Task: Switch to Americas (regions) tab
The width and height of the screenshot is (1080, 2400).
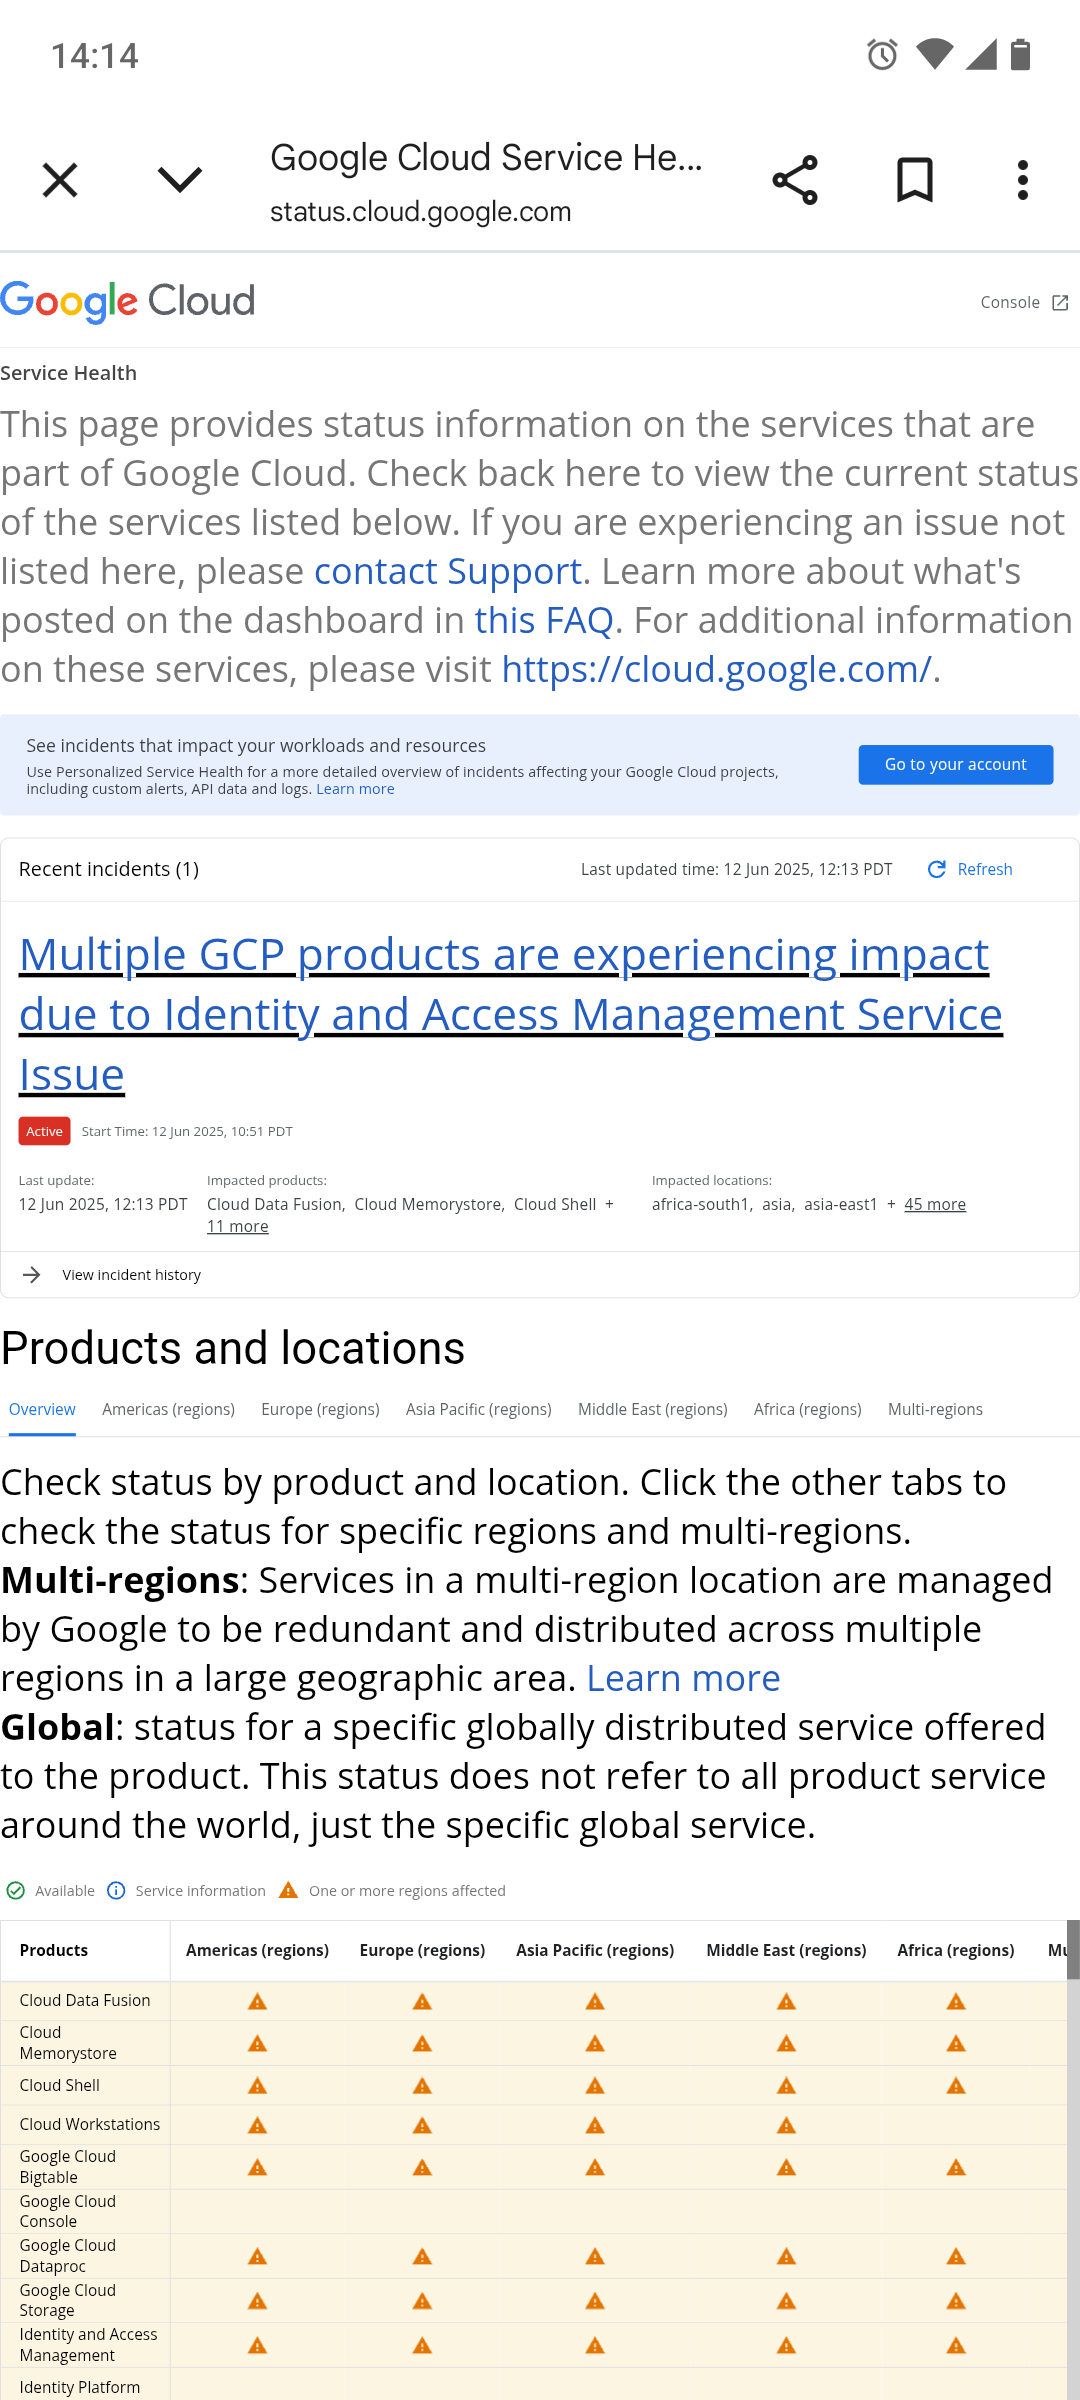Action: click(168, 1409)
